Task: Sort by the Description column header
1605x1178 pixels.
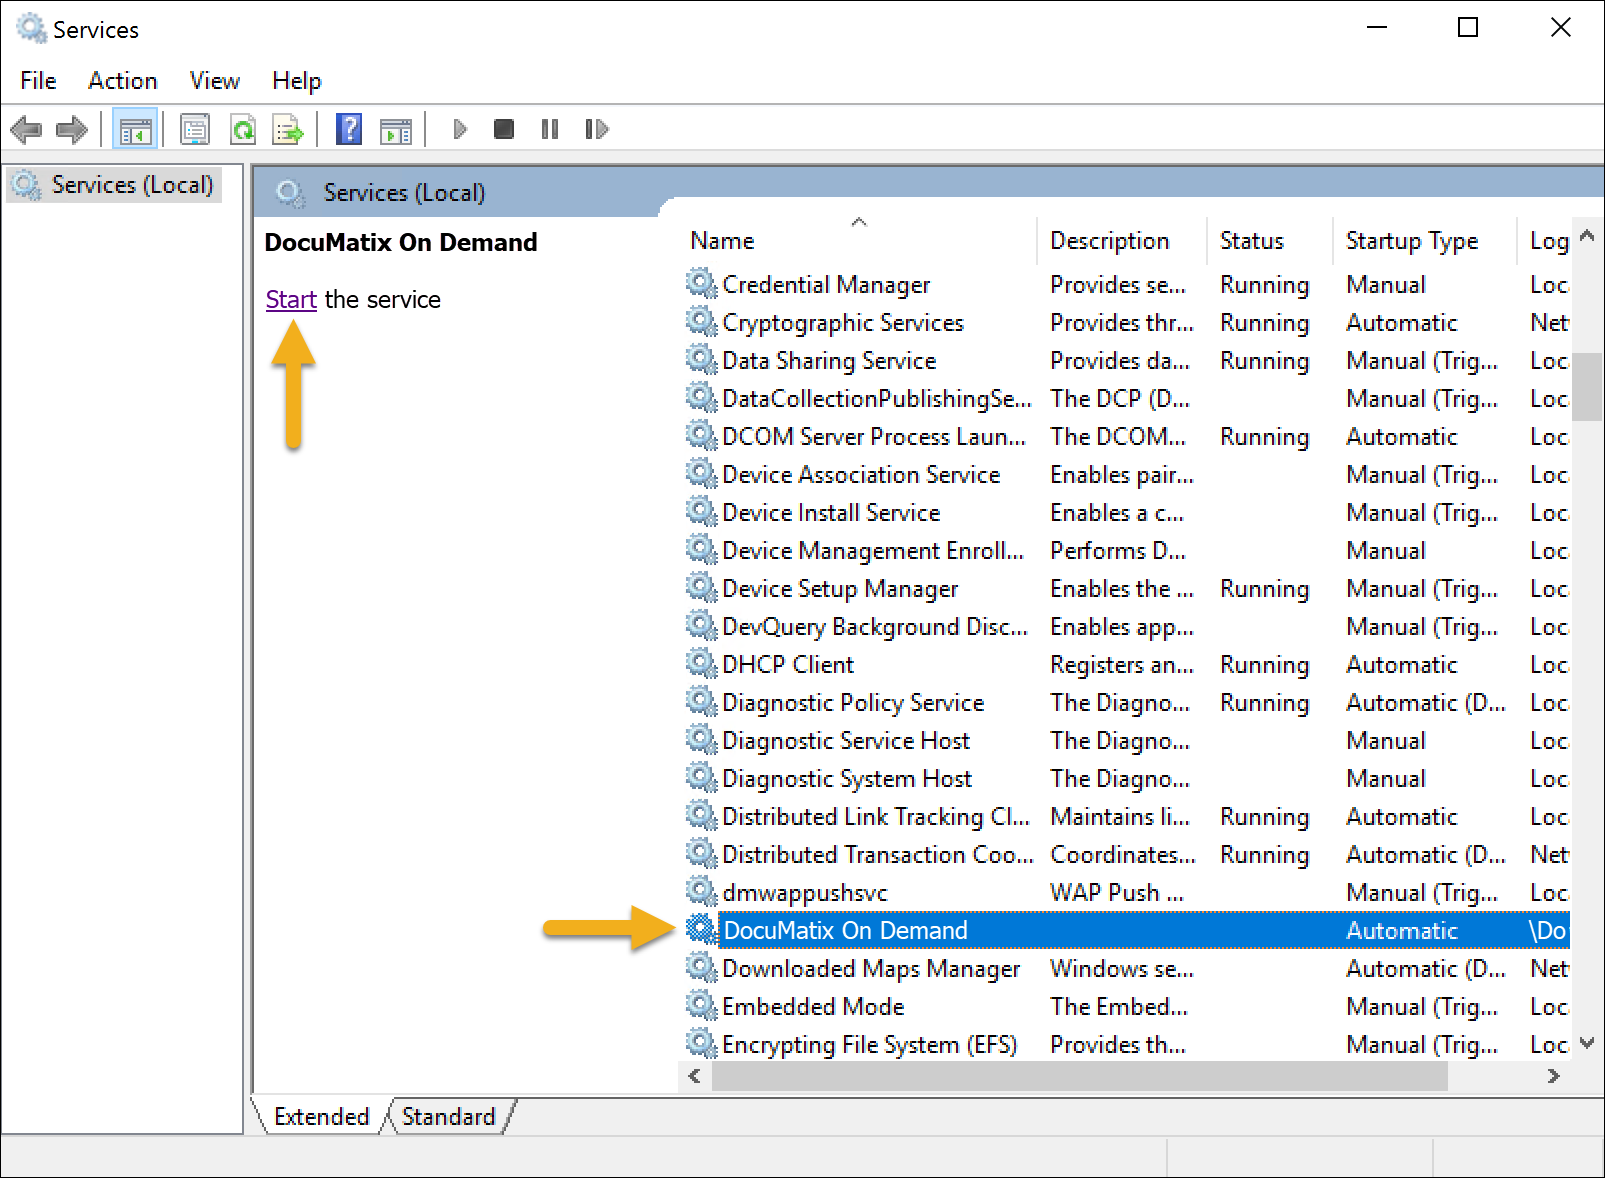Action: [x=1122, y=241]
